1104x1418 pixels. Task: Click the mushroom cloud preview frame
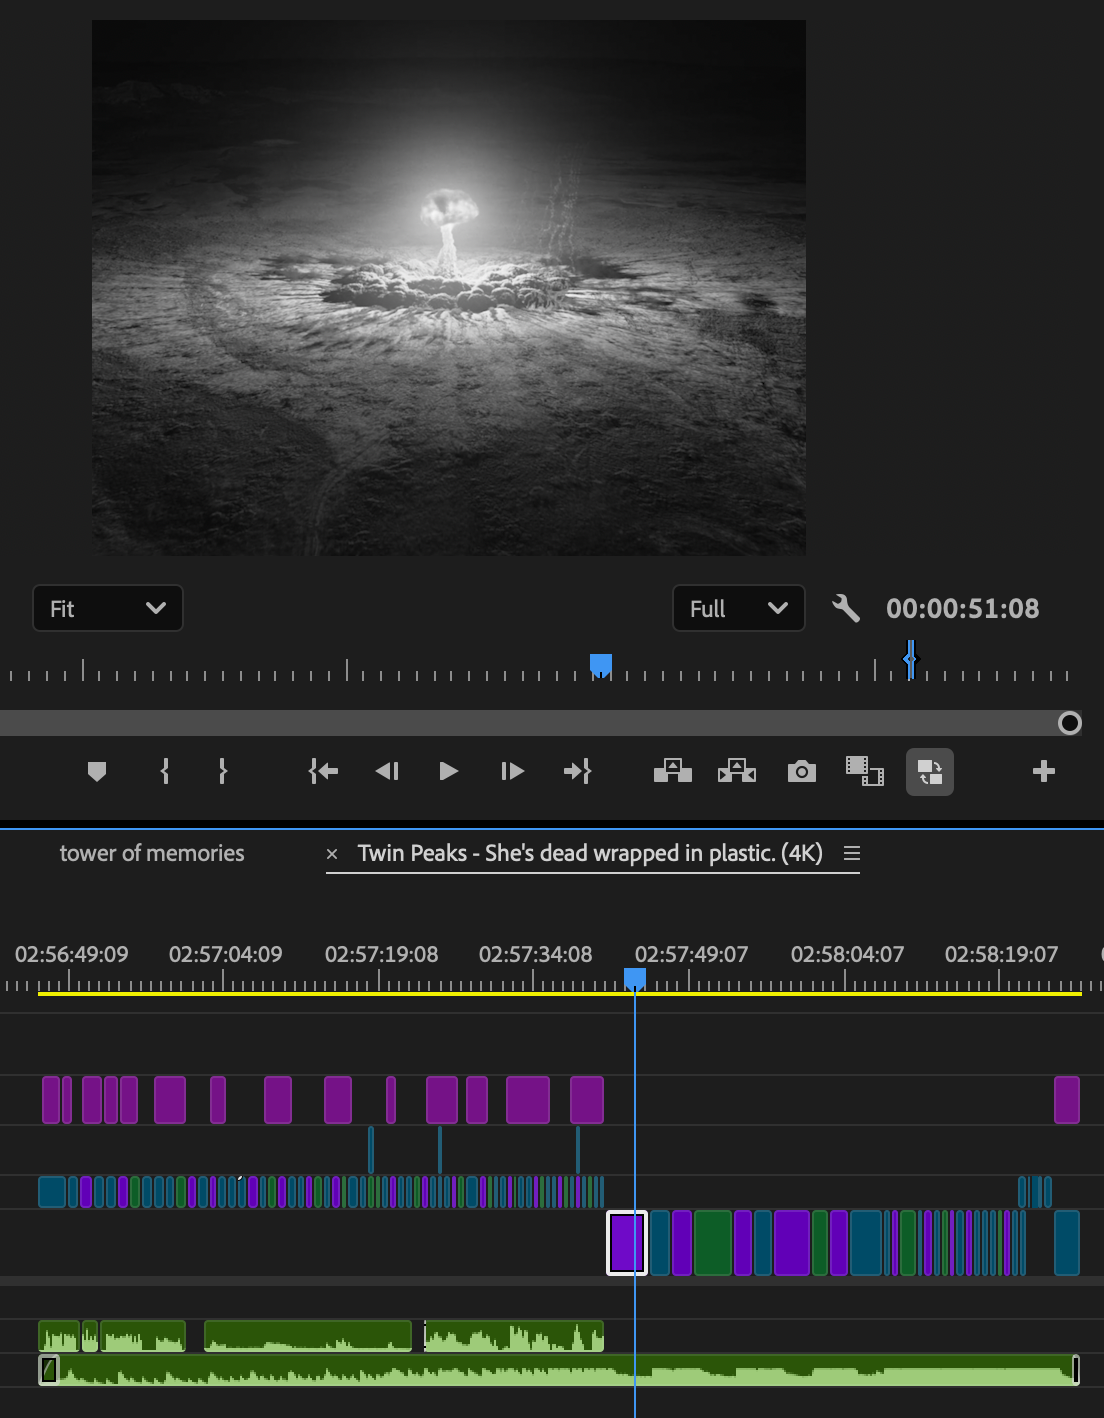[x=449, y=288]
